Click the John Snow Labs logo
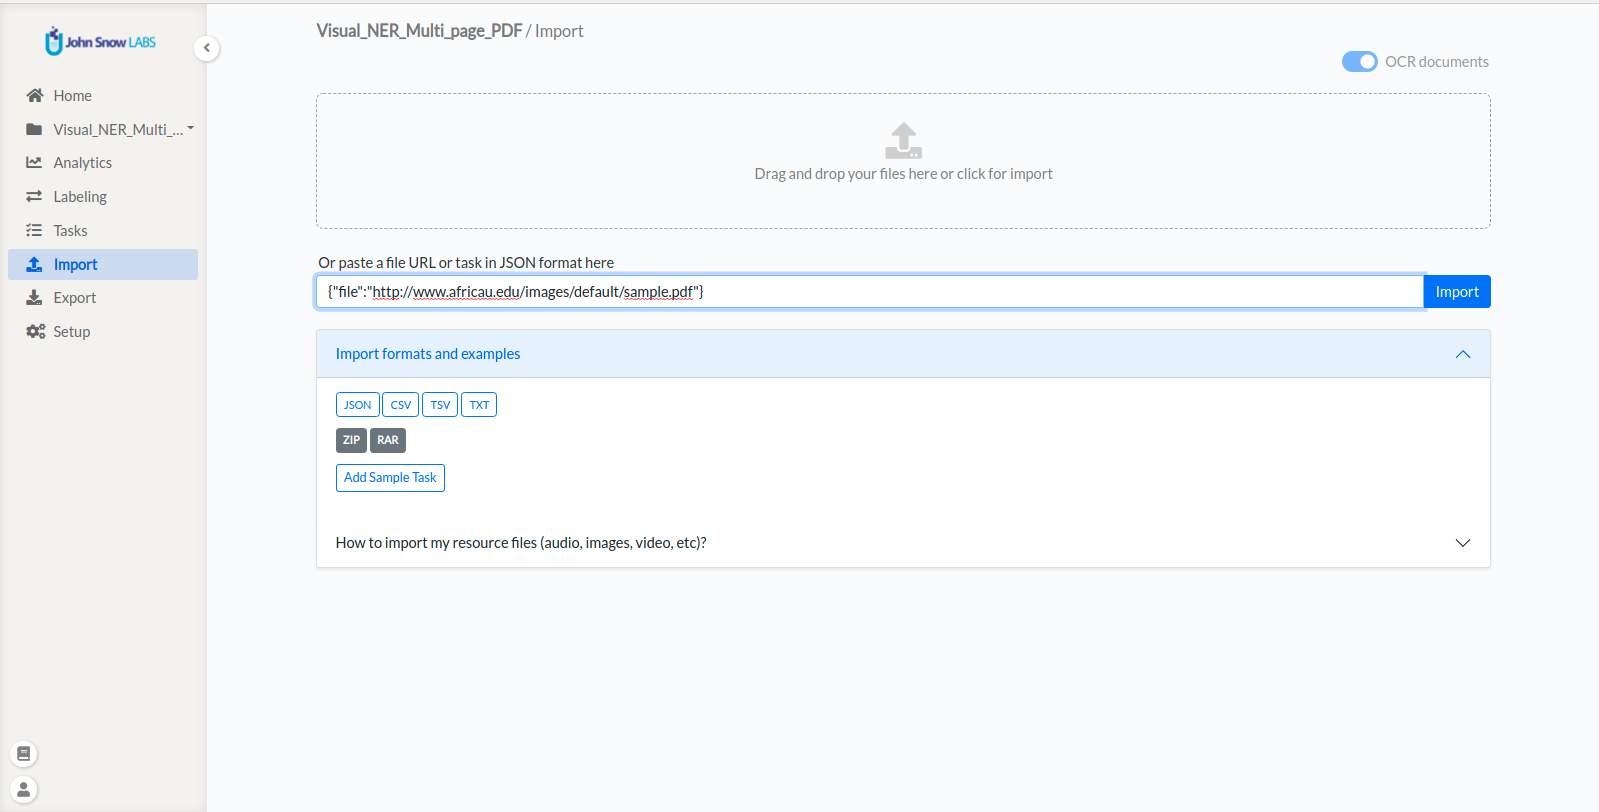The image size is (1599, 812). [100, 41]
